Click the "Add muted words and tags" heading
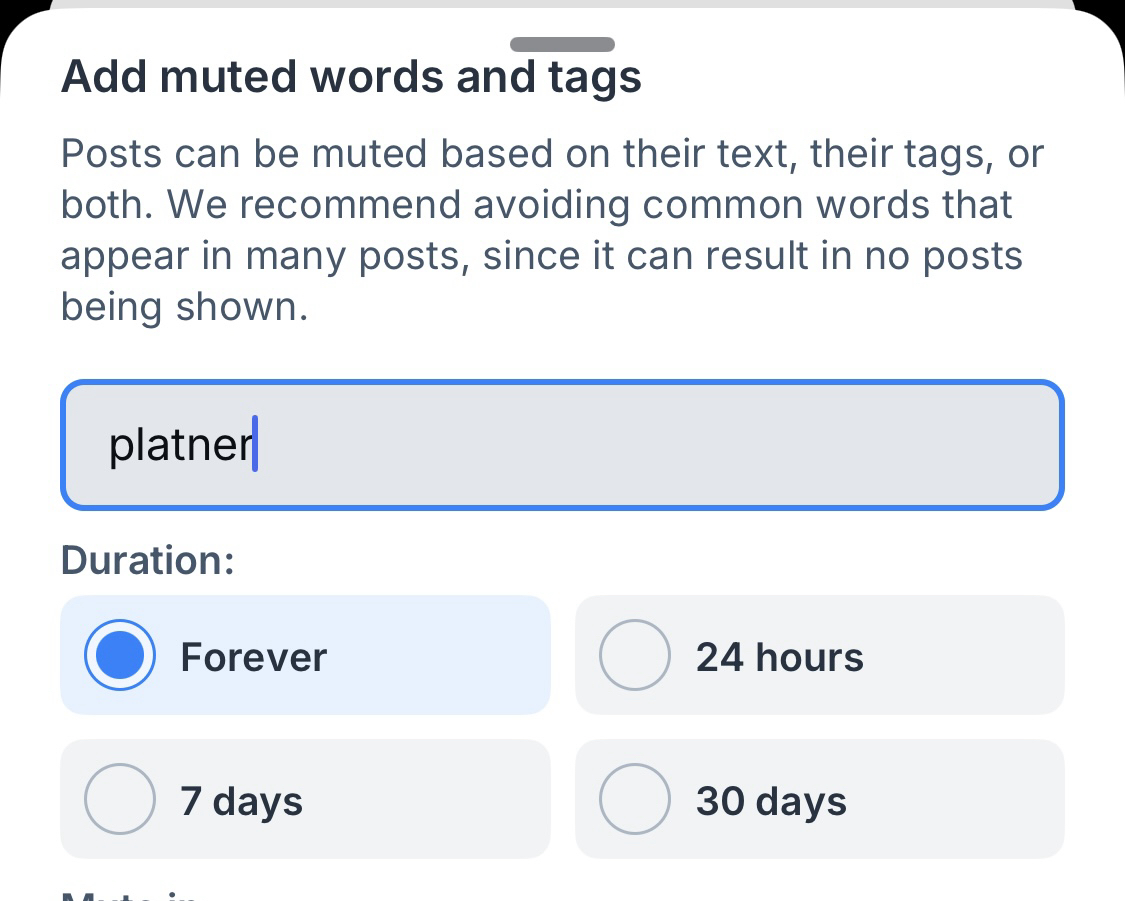Image resolution: width=1125 pixels, height=901 pixels. 351,77
